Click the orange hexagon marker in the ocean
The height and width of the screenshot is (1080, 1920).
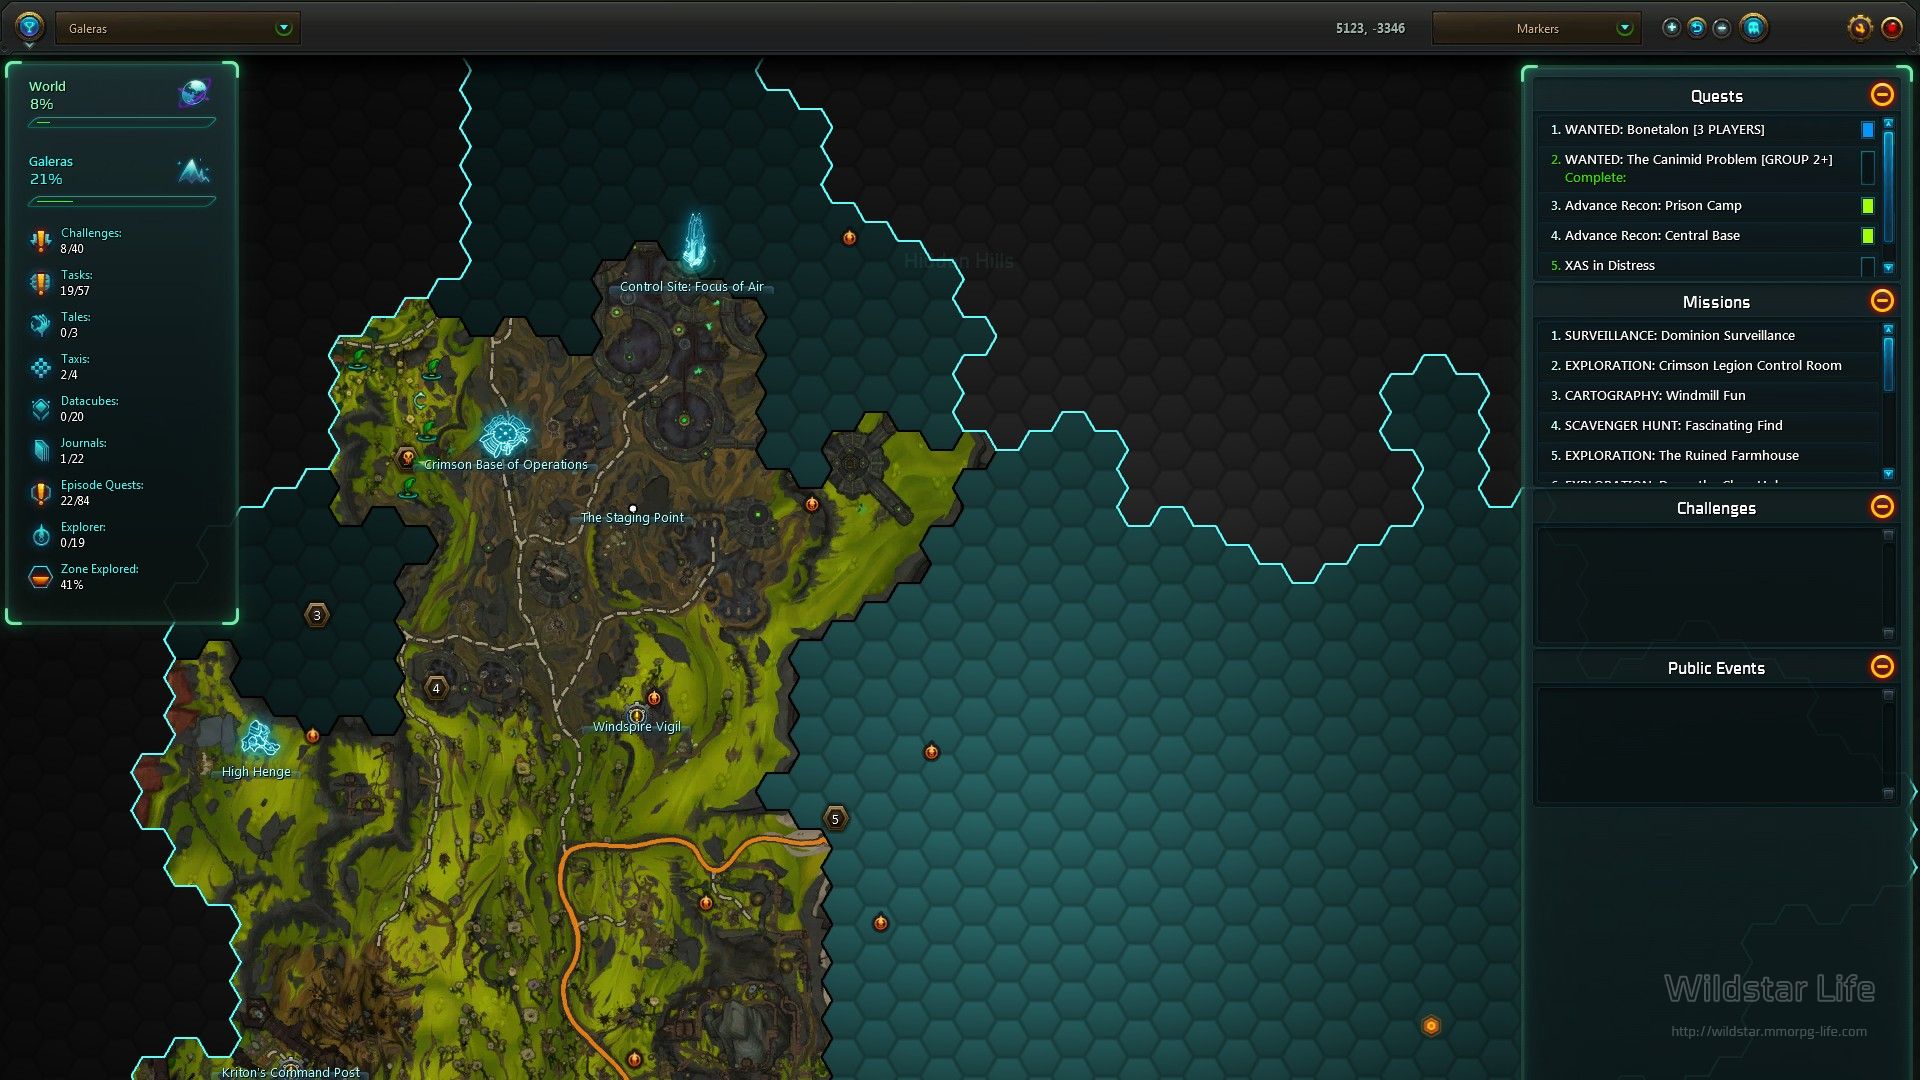click(x=1431, y=1026)
